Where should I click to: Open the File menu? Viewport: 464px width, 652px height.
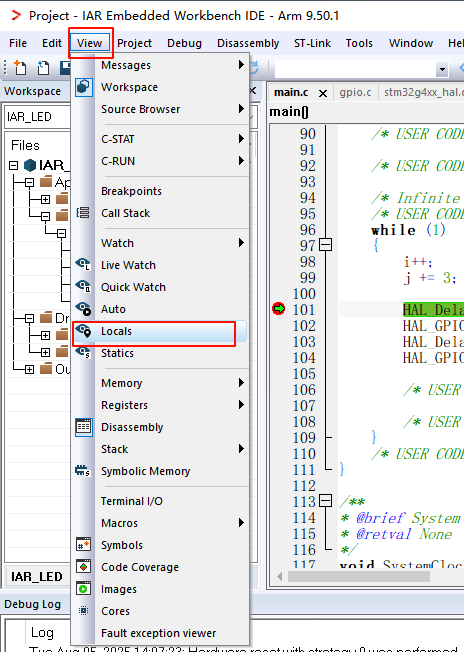pos(18,43)
